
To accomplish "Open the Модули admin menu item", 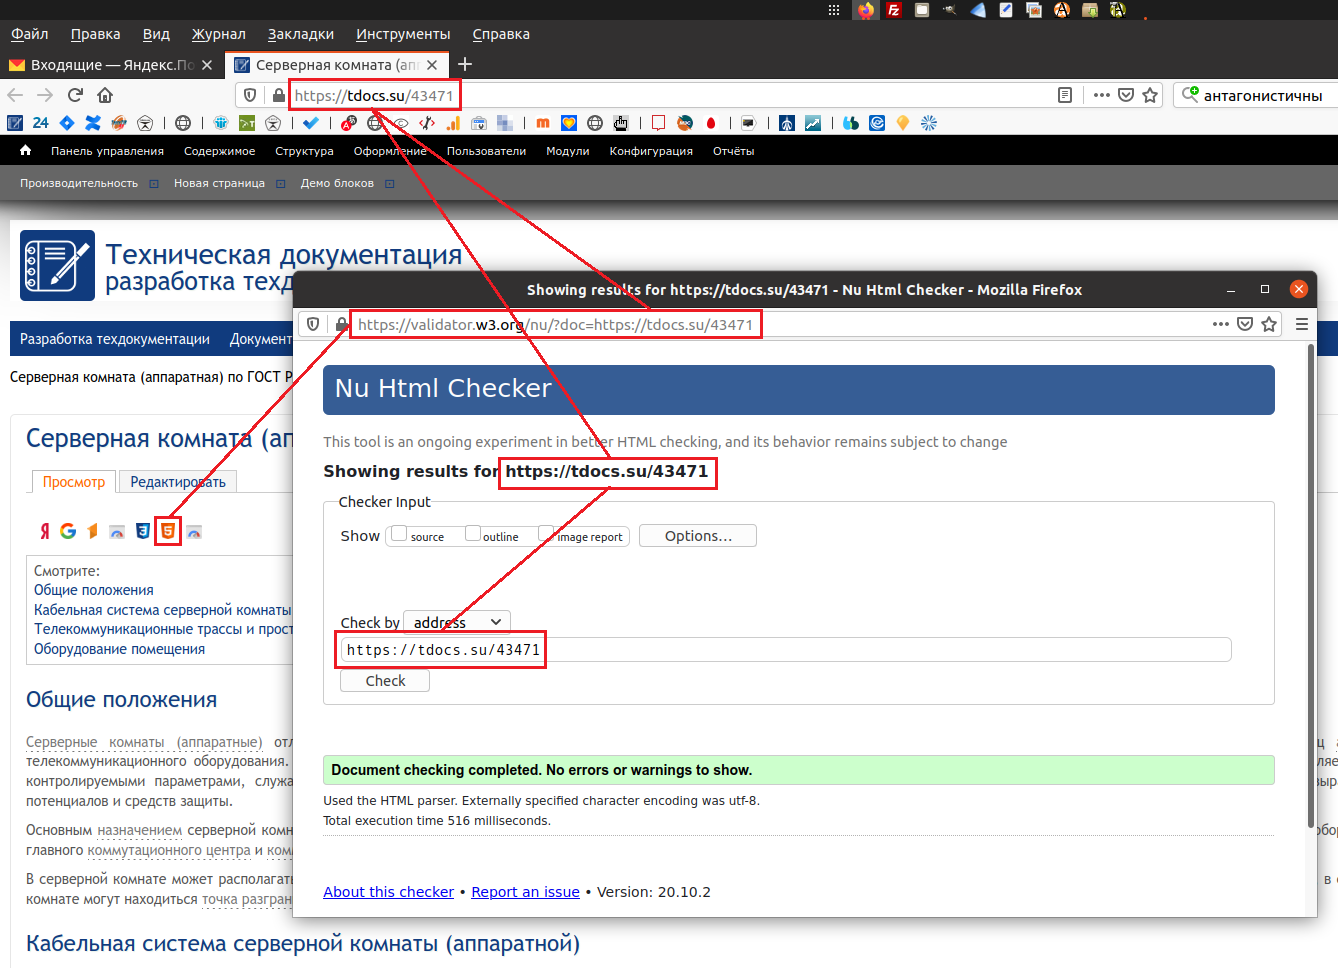I will (568, 151).
